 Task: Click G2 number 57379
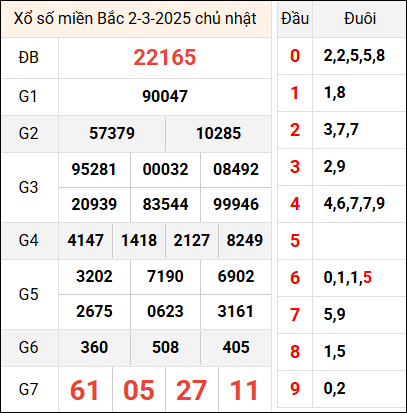click(112, 134)
